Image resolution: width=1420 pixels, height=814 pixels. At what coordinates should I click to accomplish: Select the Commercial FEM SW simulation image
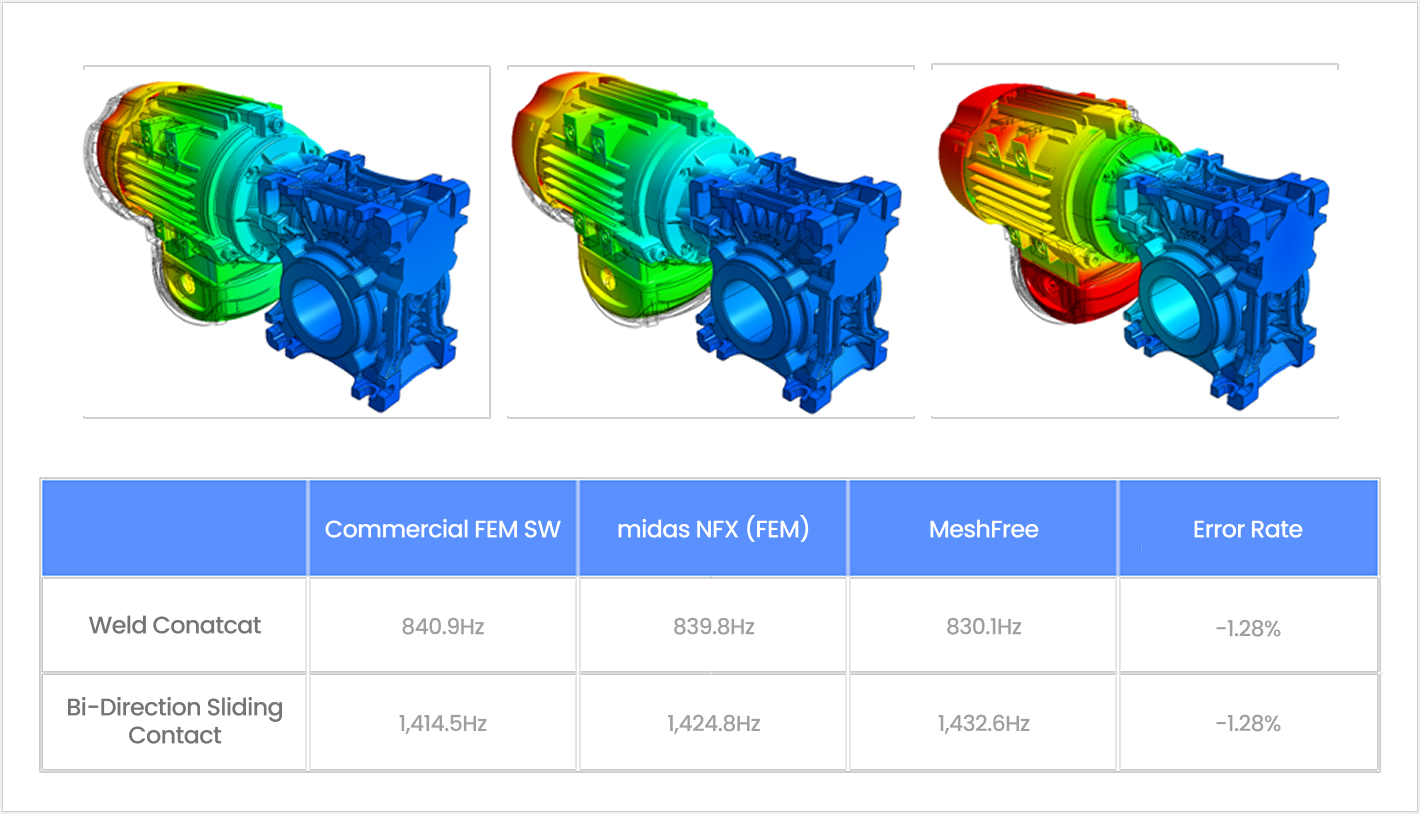[286, 241]
